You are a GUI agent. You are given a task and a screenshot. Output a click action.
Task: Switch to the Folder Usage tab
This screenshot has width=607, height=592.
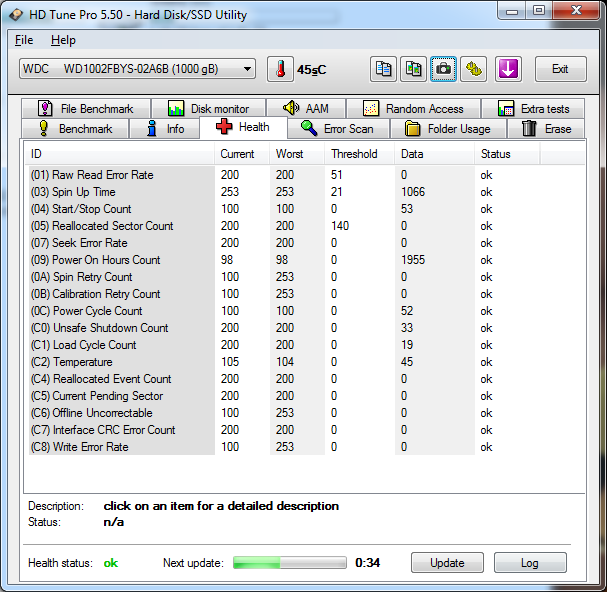tap(448, 129)
